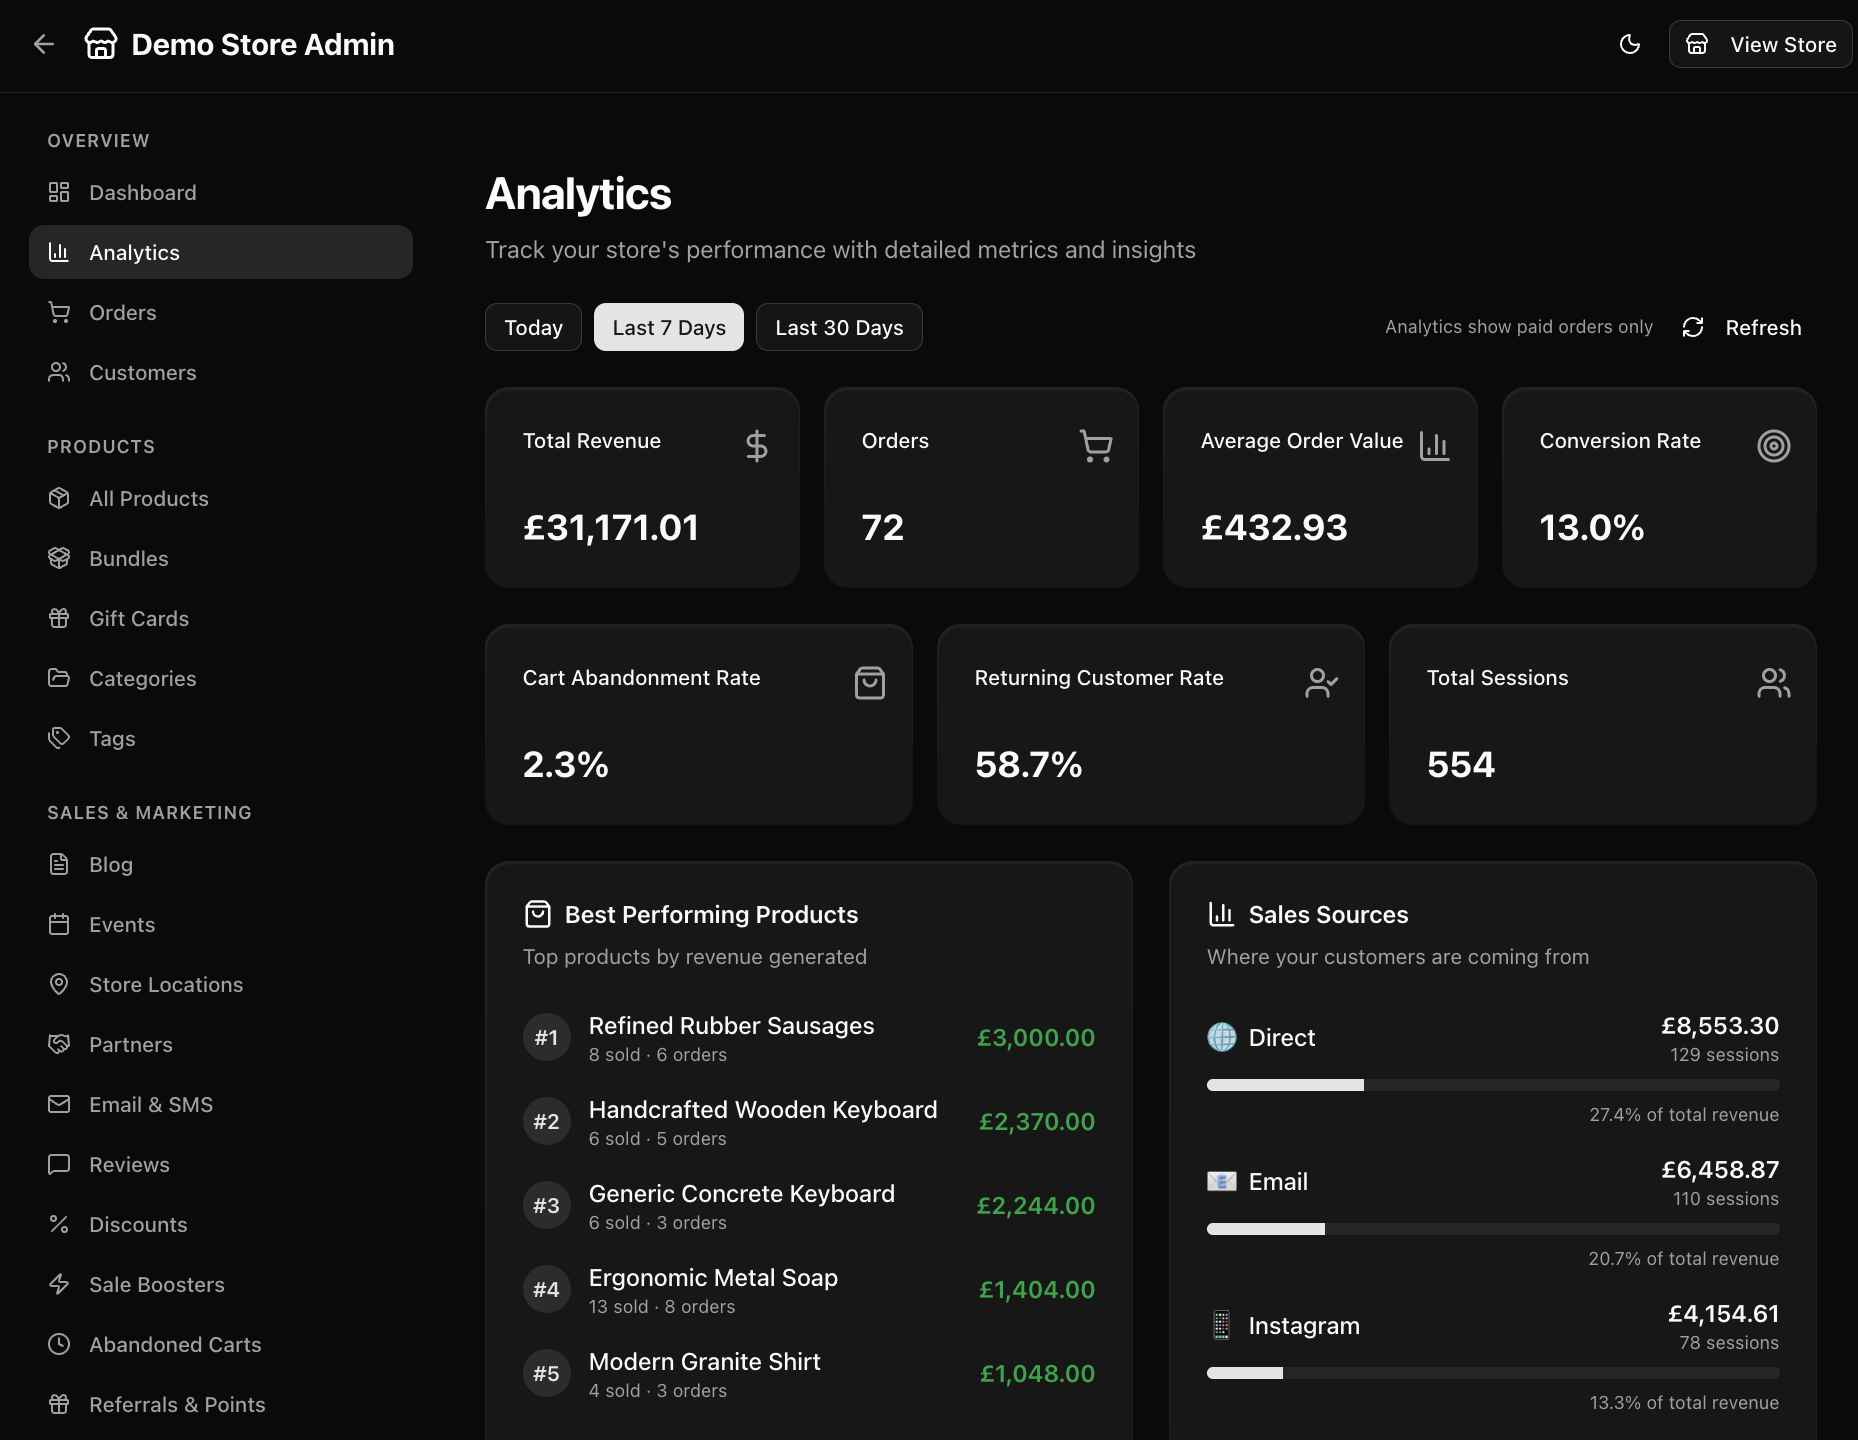Screen dimensions: 1858x1440
Task: Click the Abandoned Carts clock icon
Action: point(59,1344)
